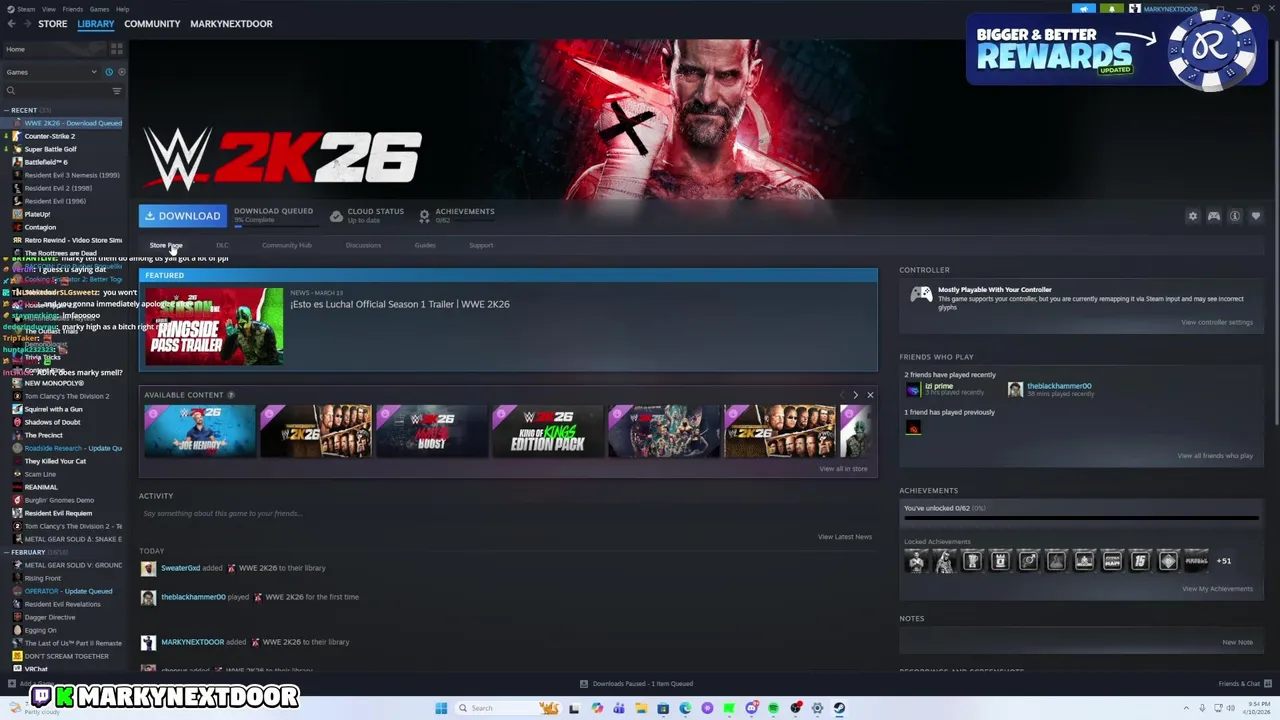This screenshot has width=1280, height=720.
Task: Open advanced library filter icon
Action: coord(117,91)
